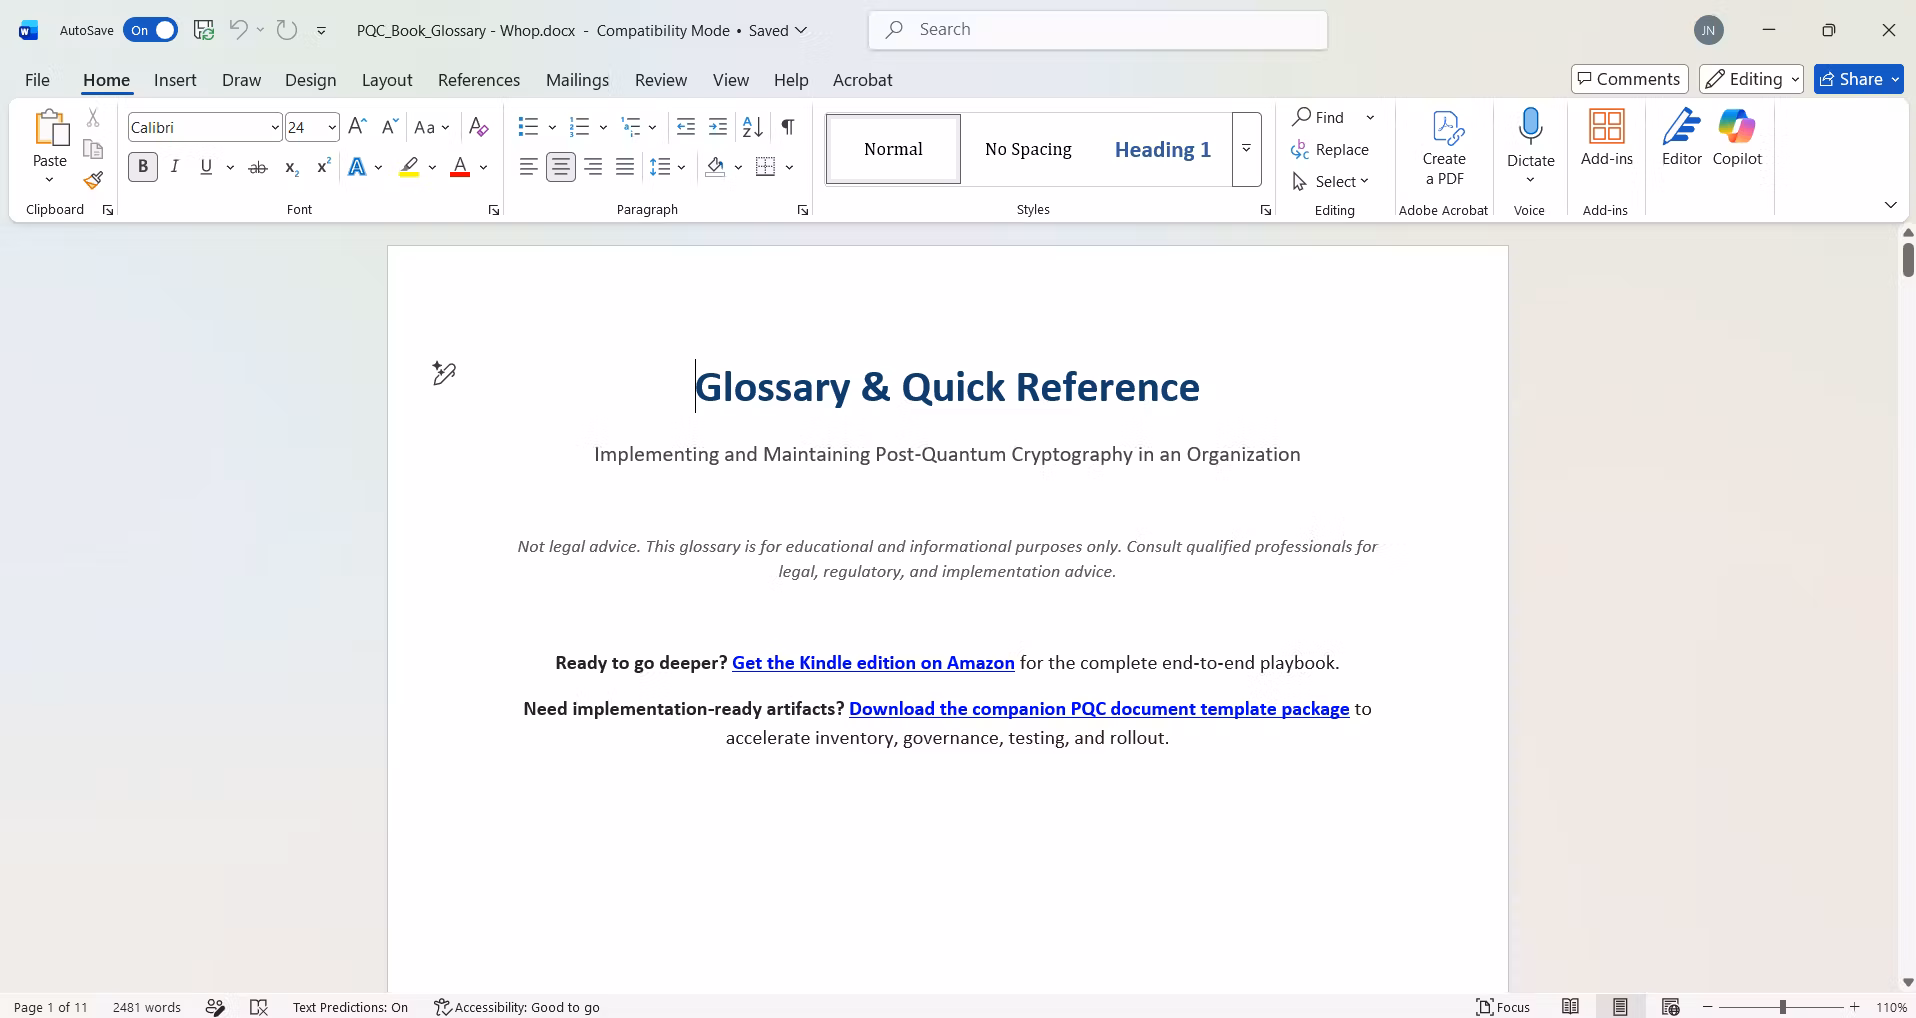Apply yellow text highlight color
Screen dimensions: 1916x1018
pyautogui.click(x=409, y=167)
